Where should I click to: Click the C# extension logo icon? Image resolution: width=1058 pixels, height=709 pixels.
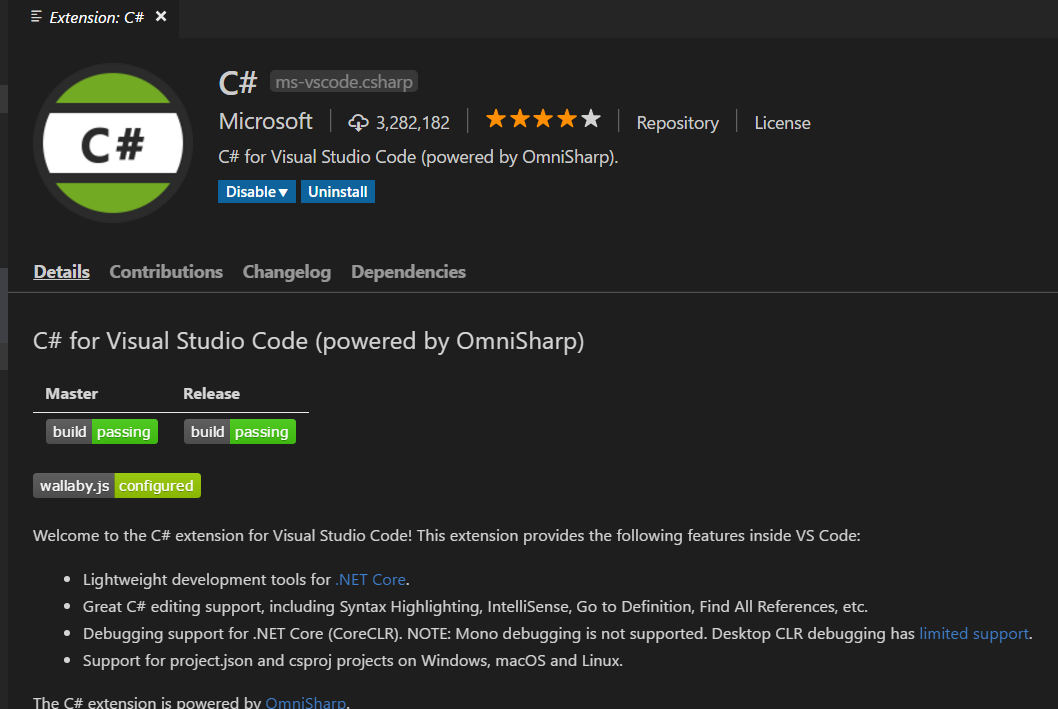113,142
